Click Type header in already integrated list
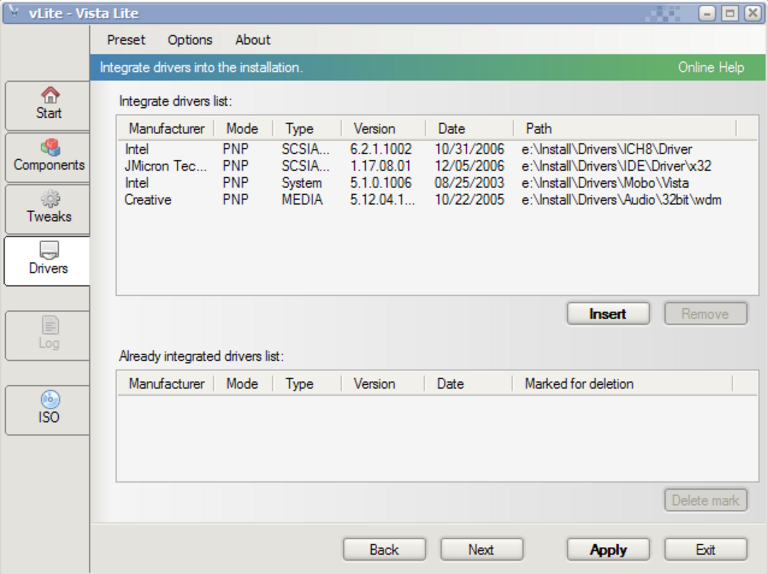Screen dimensions: 768x574 point(307,383)
